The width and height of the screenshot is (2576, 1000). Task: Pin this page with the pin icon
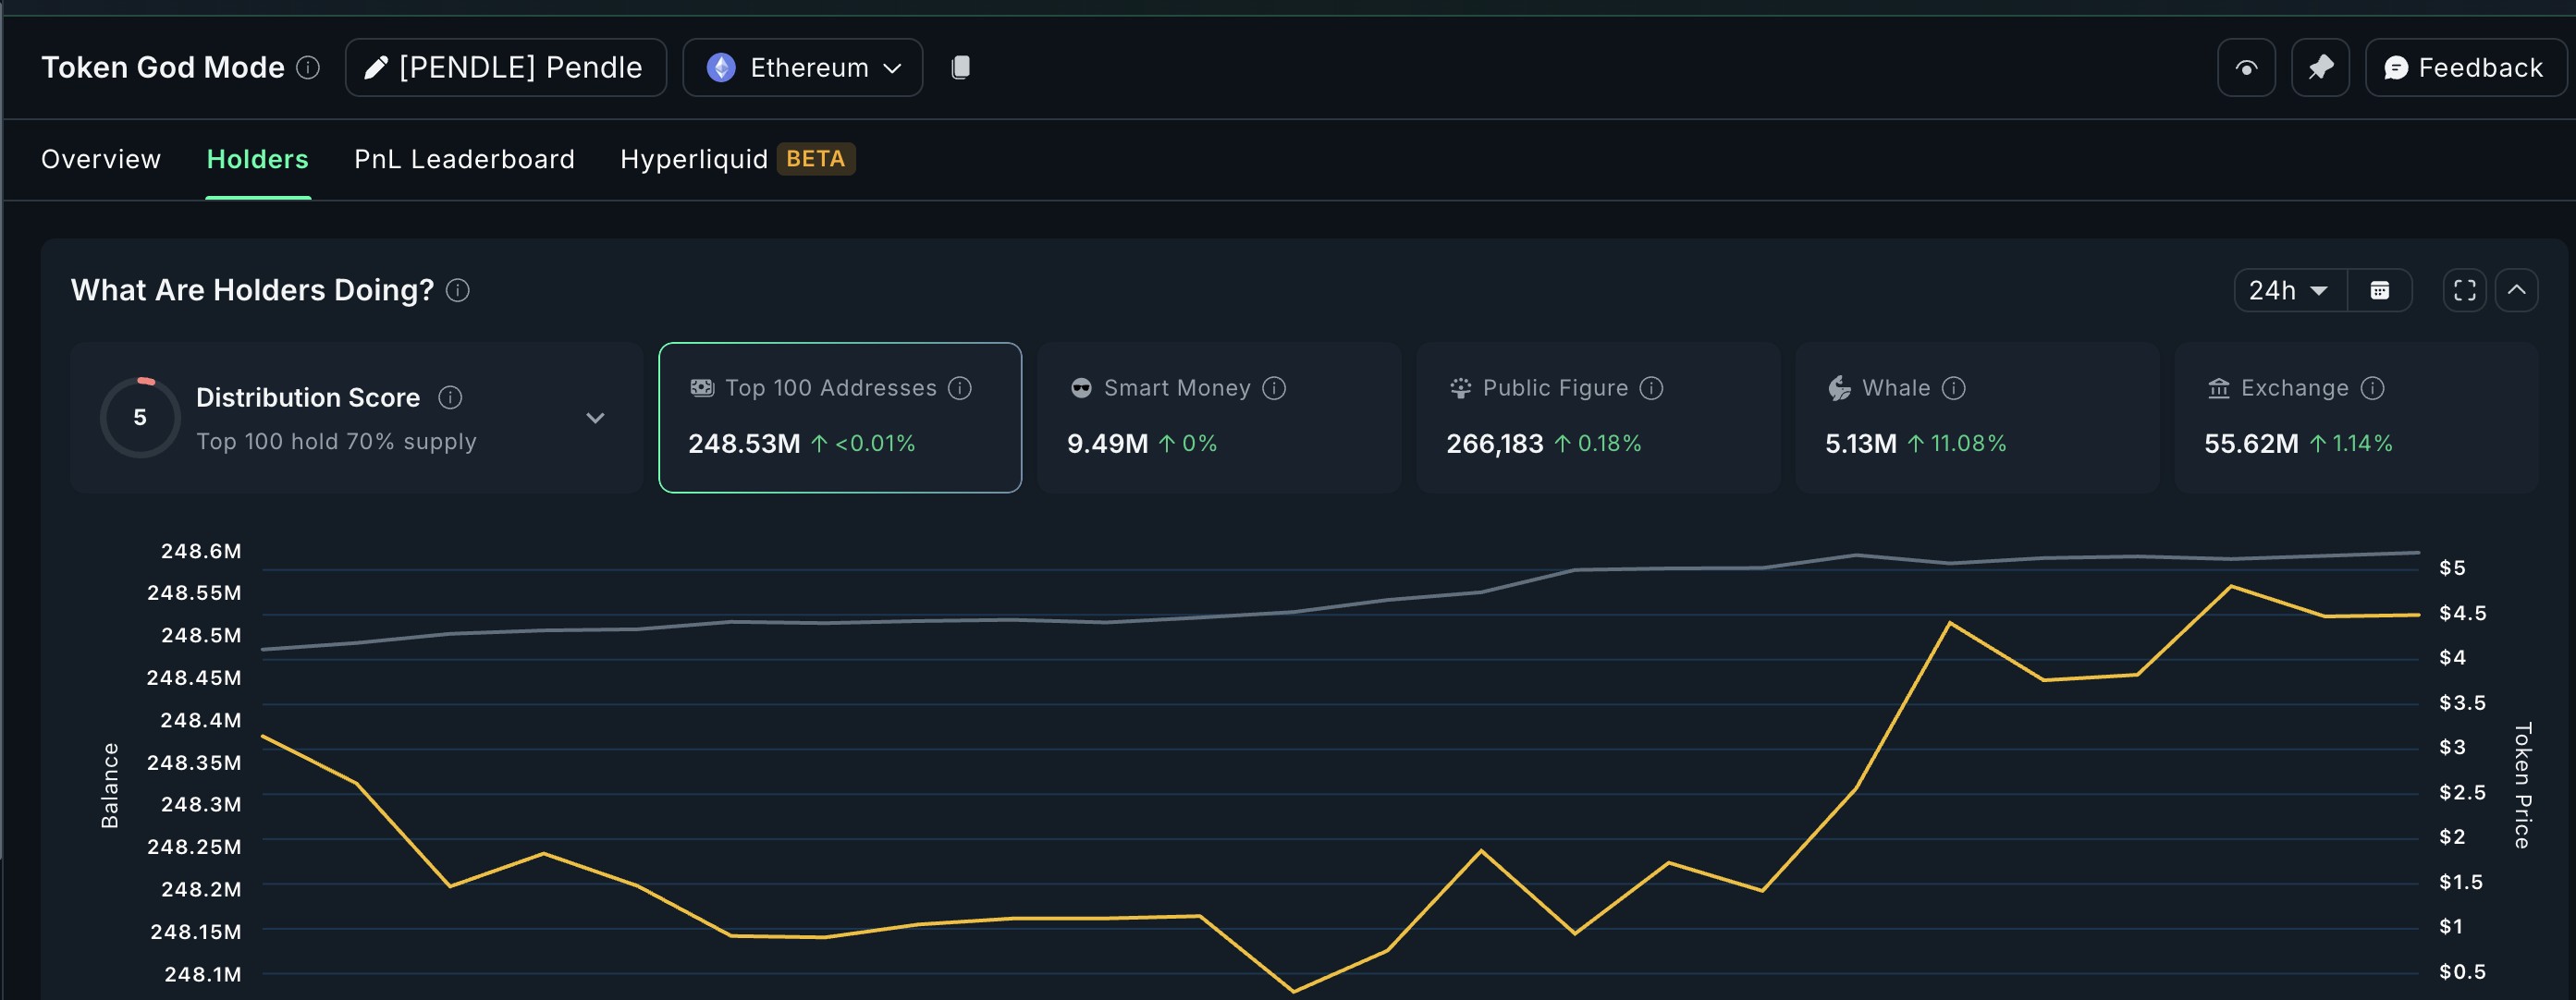pyautogui.click(x=2320, y=68)
